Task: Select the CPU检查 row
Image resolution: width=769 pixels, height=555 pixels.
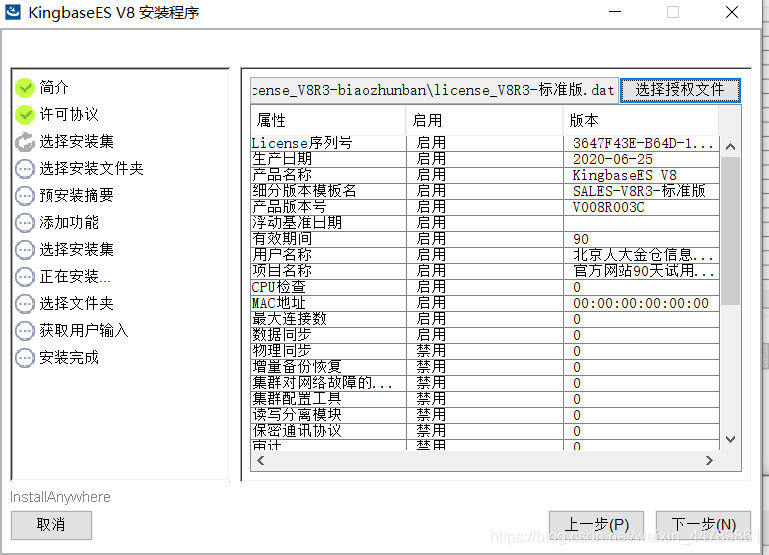Action: coord(485,287)
